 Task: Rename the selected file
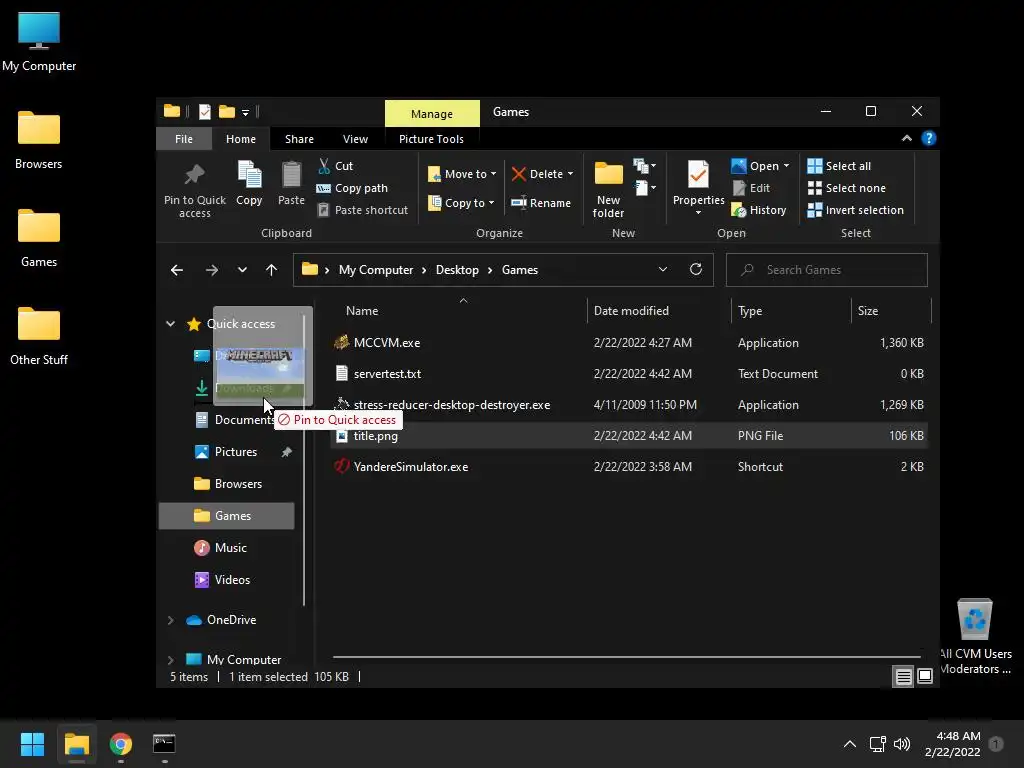pyautogui.click(x=541, y=202)
